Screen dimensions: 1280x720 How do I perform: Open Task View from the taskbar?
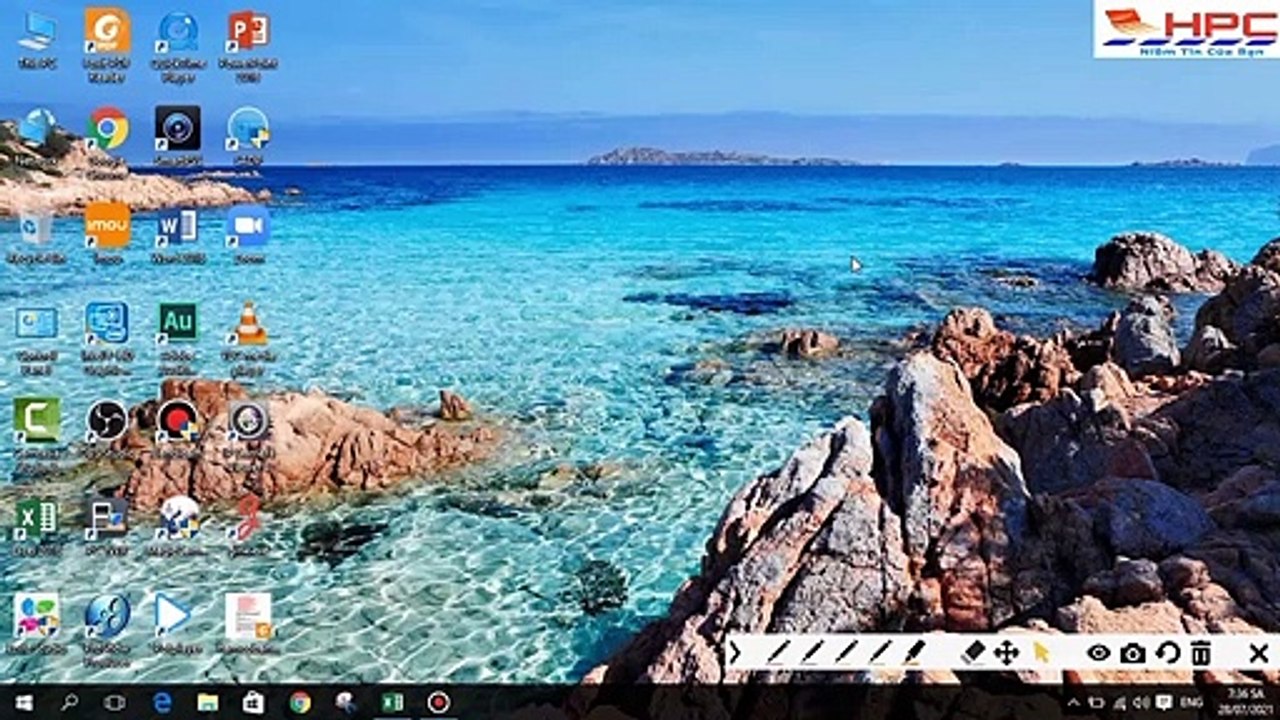115,702
